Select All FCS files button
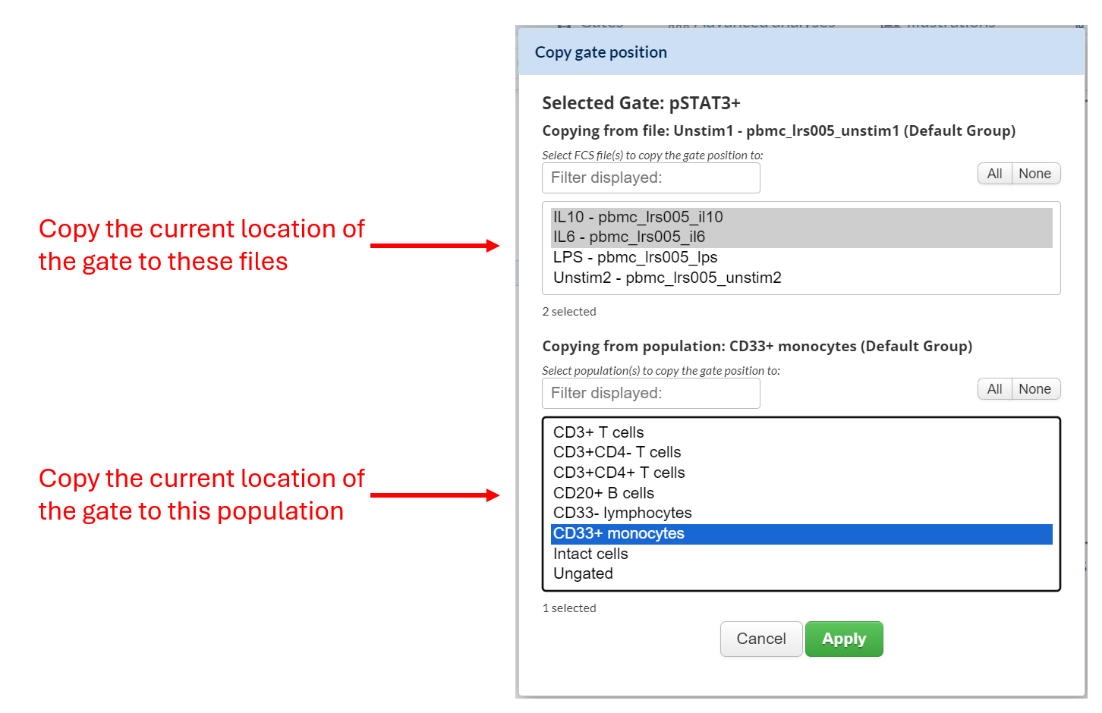The height and width of the screenshot is (713, 1102). (x=994, y=174)
